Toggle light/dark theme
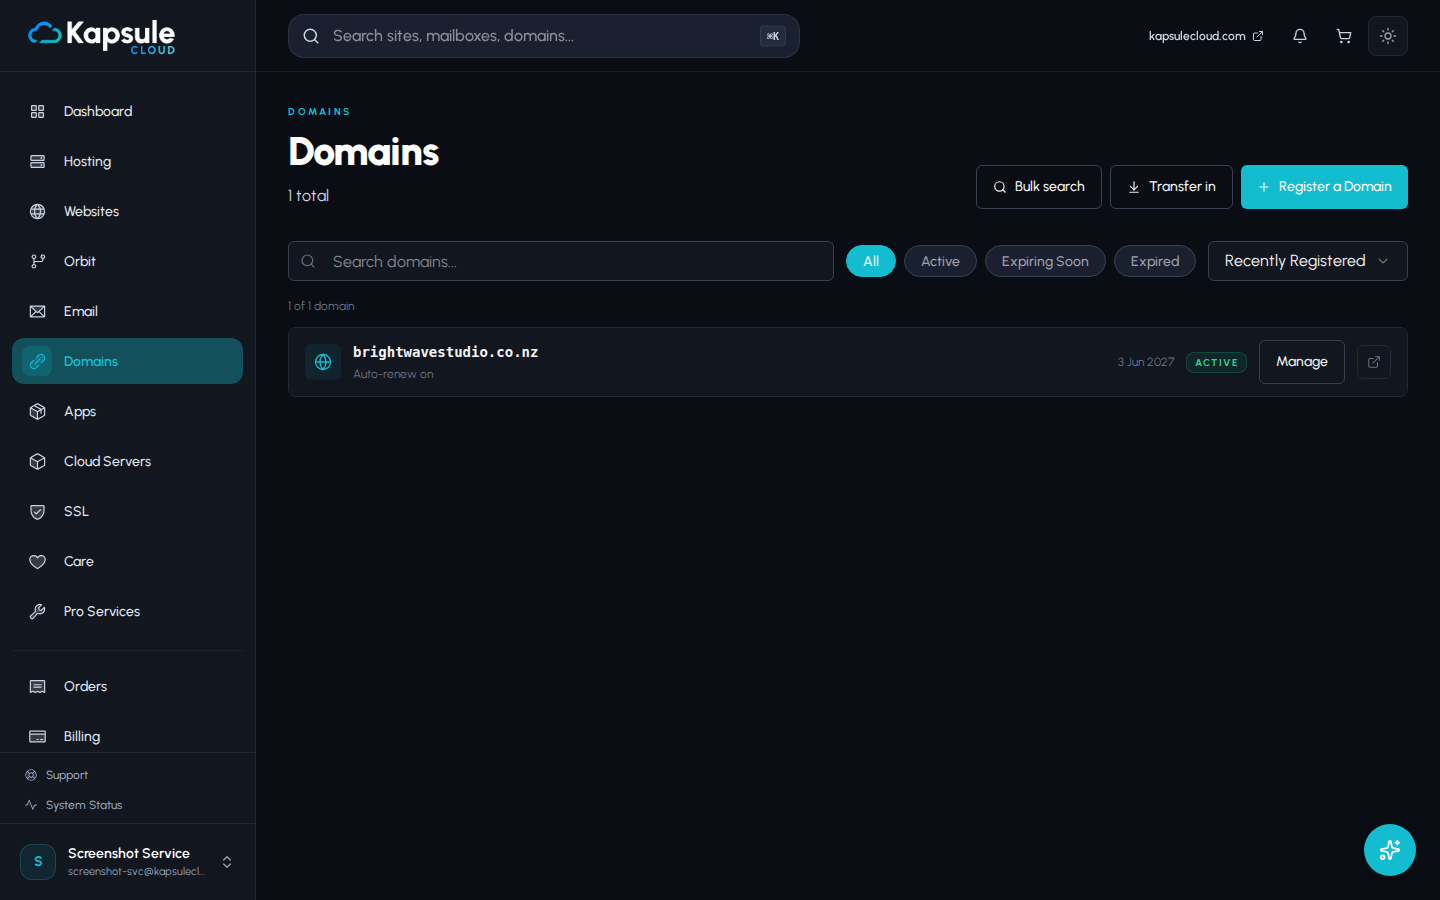The image size is (1440, 900). coord(1388,36)
